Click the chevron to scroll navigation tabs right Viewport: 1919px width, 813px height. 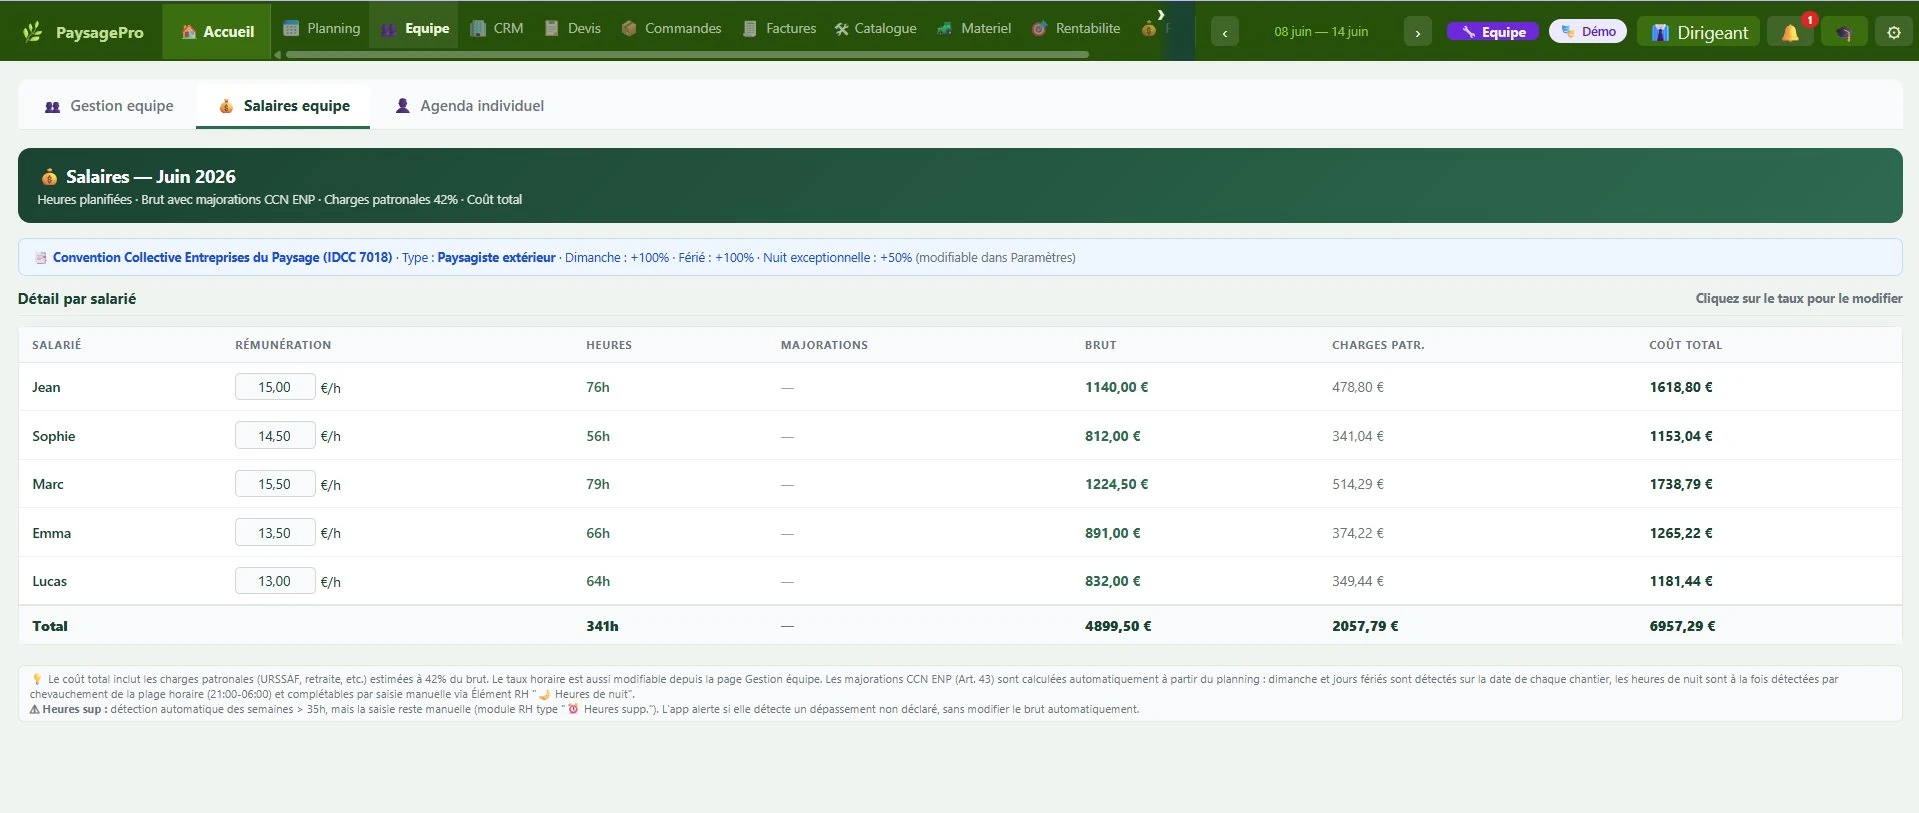[x=1160, y=14]
